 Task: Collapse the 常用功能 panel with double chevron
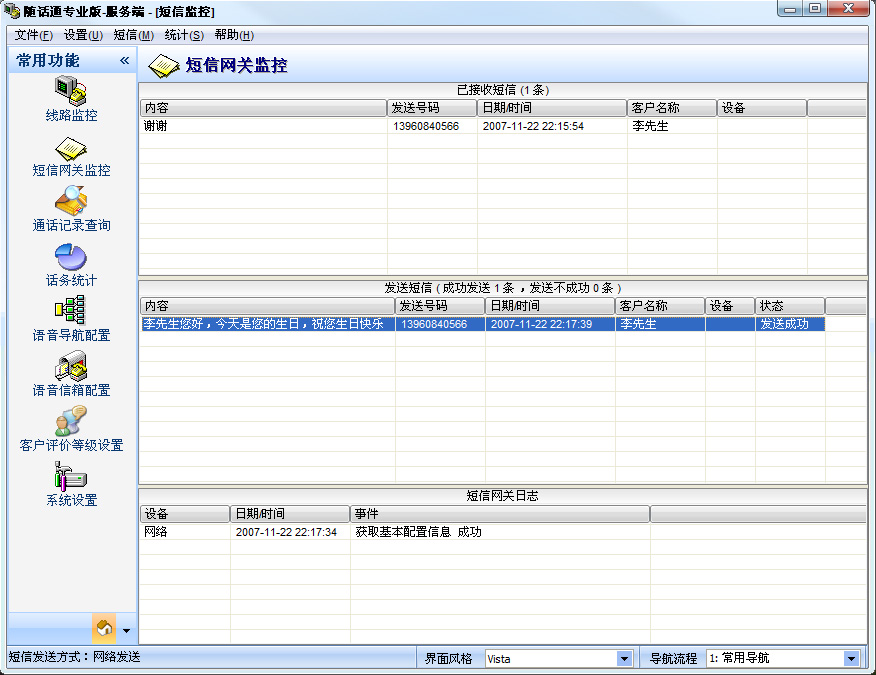125,60
